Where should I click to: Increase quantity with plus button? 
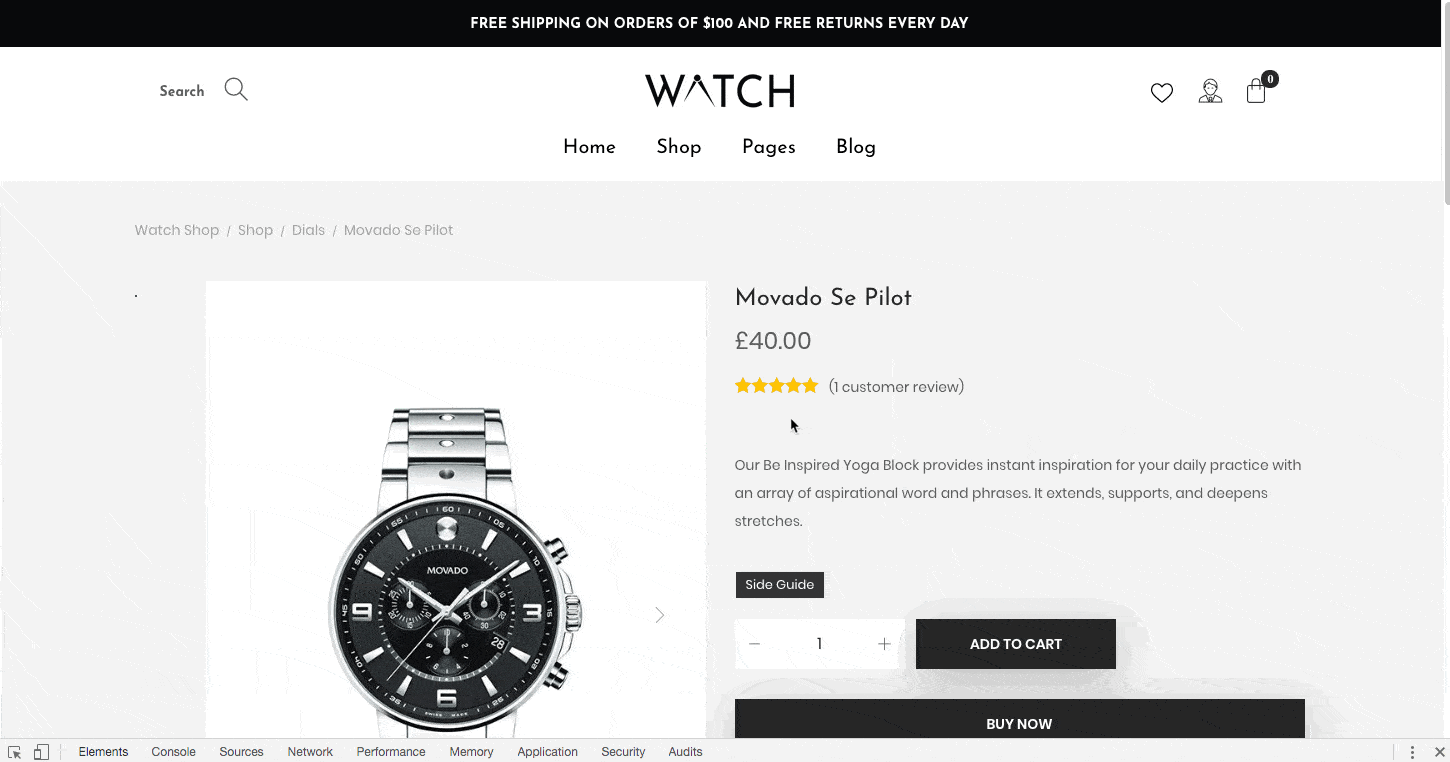[x=884, y=644]
